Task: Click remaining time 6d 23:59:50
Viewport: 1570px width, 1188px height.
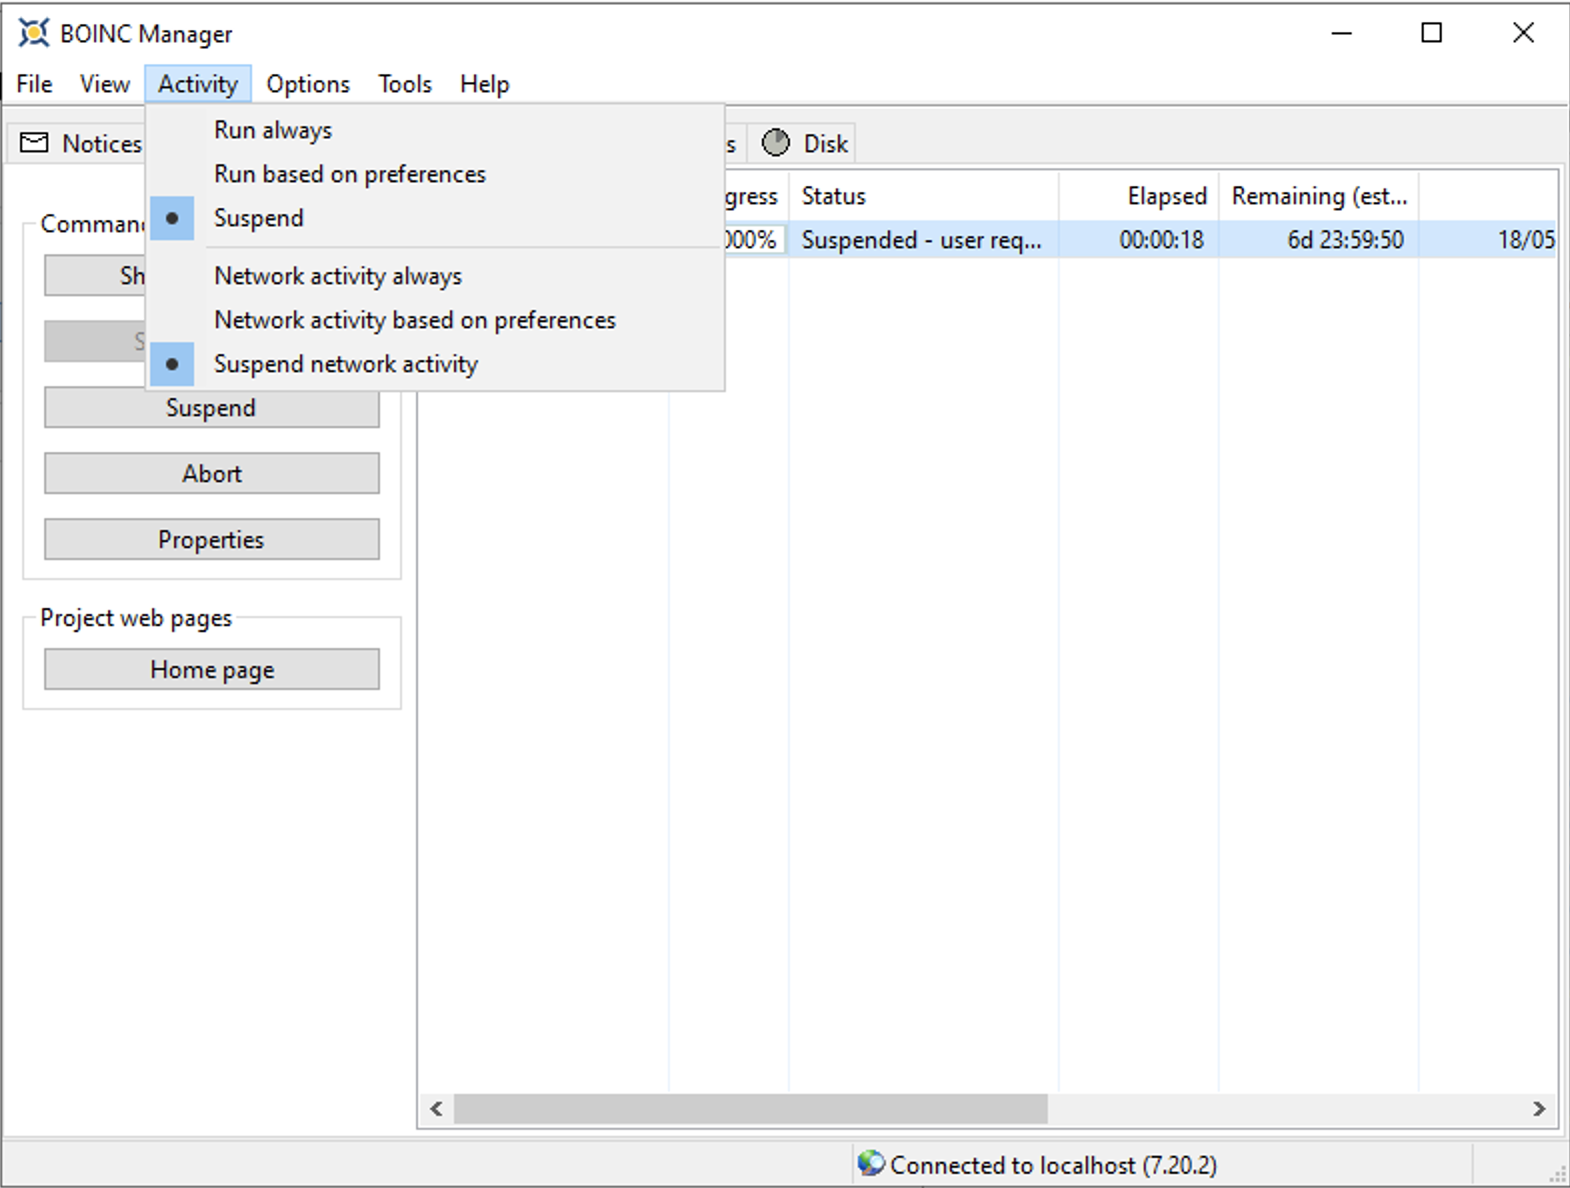Action: (x=1346, y=240)
